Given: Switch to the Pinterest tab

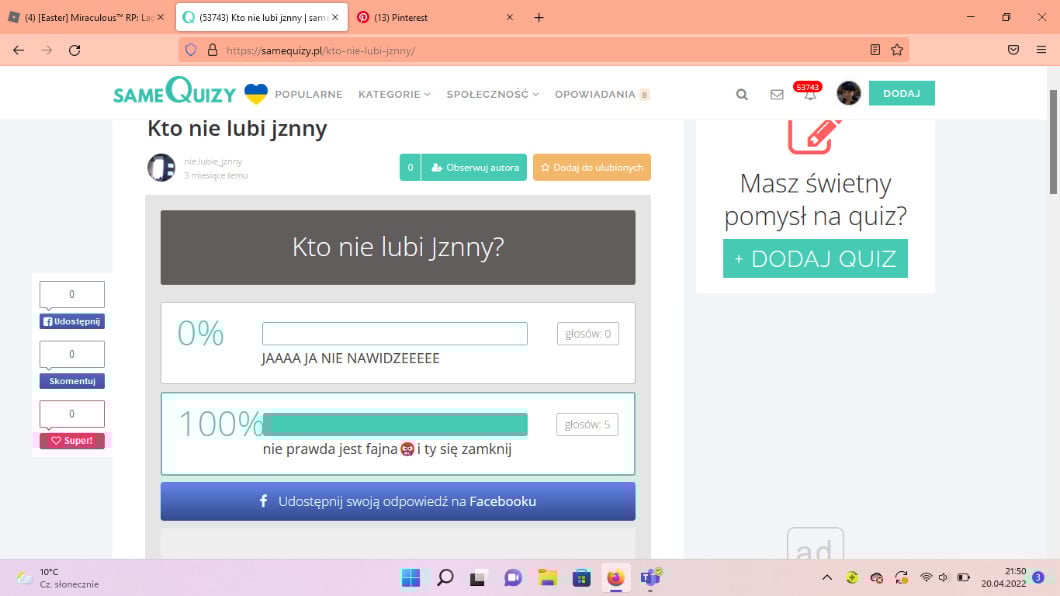Looking at the screenshot, I should pos(435,17).
